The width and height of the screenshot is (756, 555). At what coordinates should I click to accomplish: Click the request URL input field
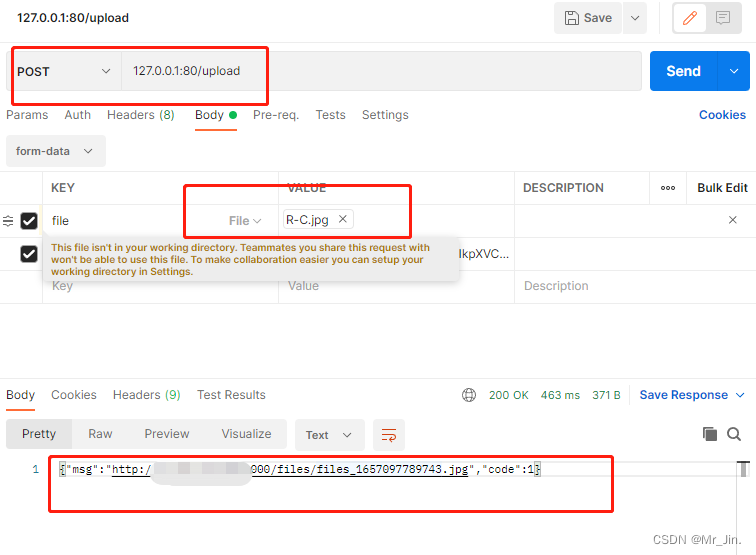click(380, 71)
